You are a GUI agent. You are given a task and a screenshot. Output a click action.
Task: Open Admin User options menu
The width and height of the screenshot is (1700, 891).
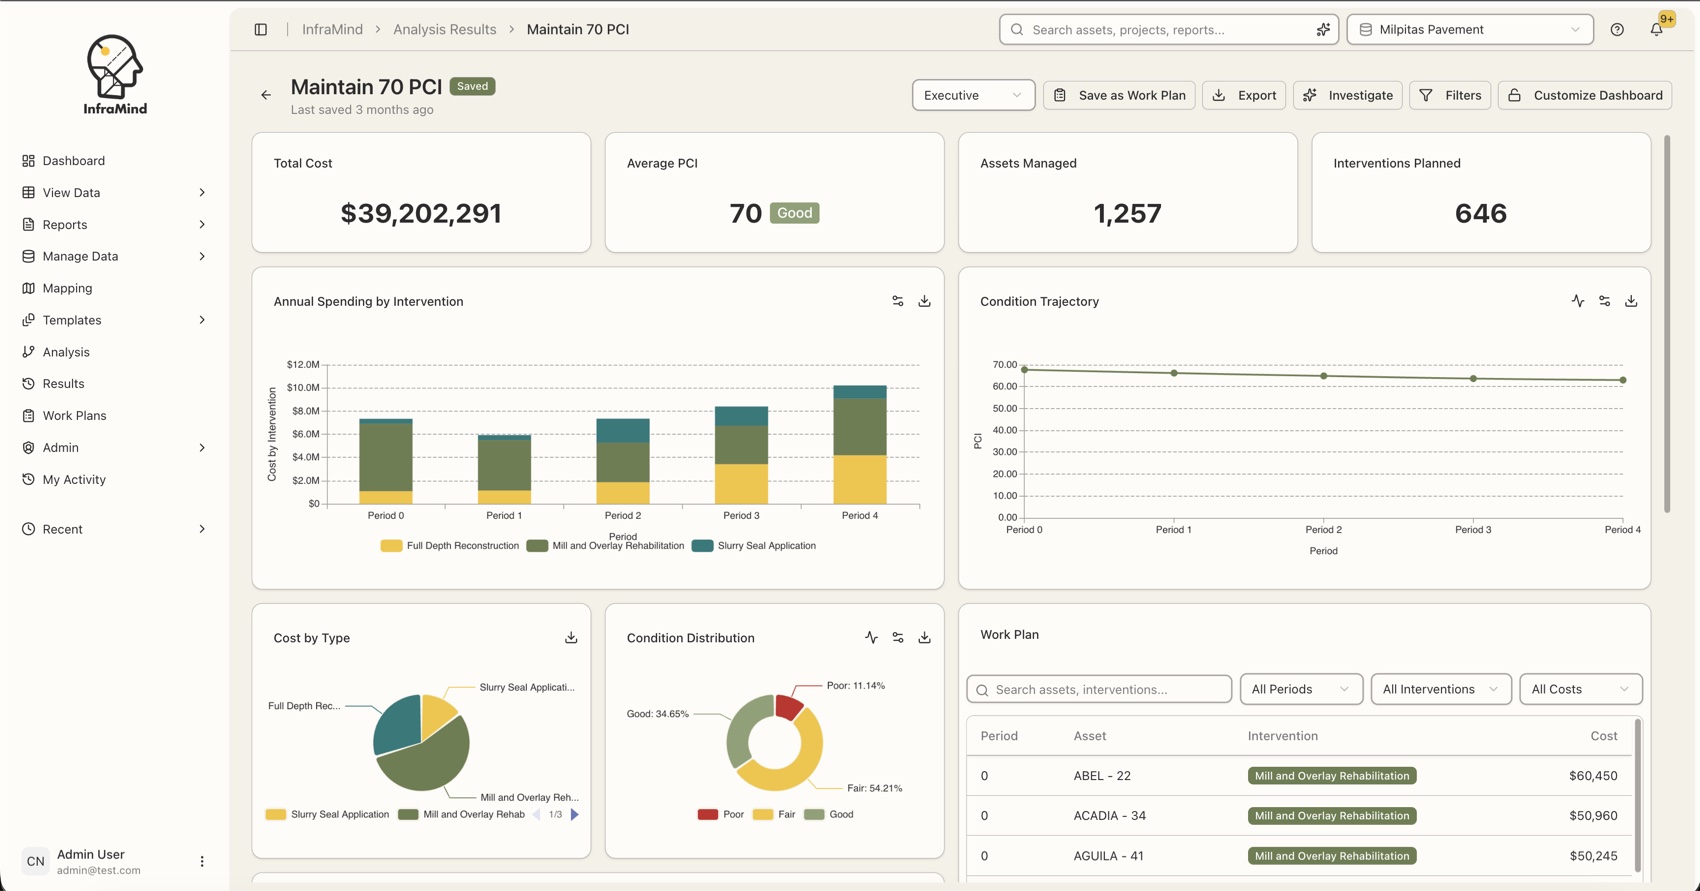[202, 861]
